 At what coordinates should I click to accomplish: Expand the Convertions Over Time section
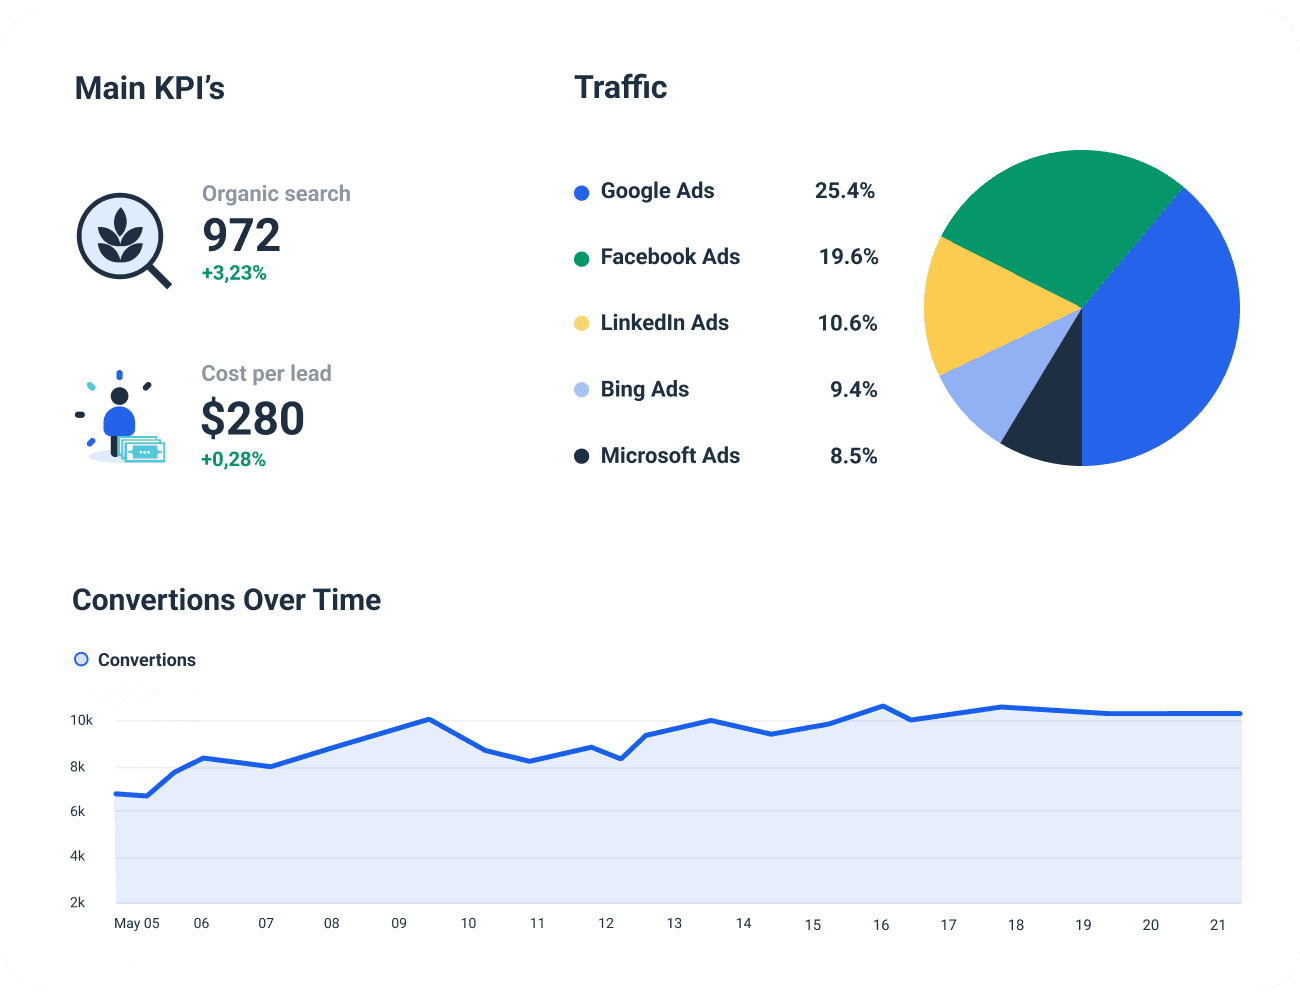tap(226, 600)
